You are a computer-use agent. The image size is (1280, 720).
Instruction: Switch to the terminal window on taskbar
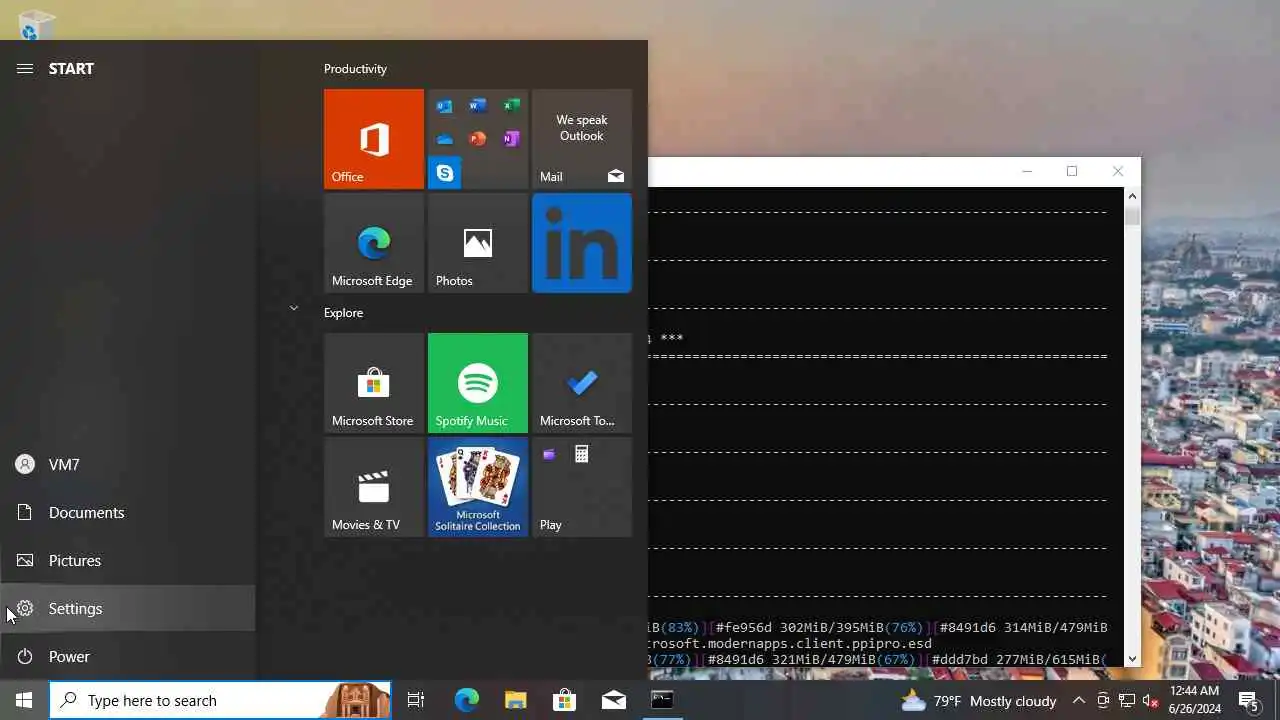pos(662,700)
